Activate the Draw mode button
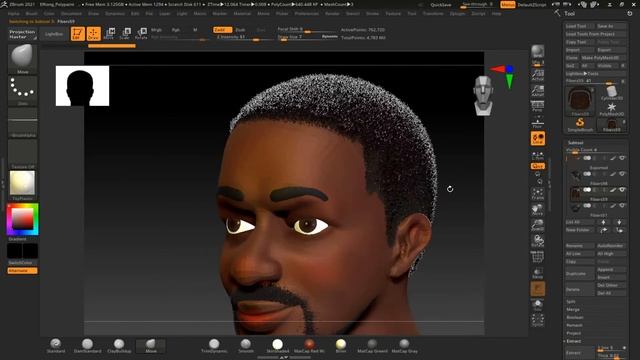 93,33
